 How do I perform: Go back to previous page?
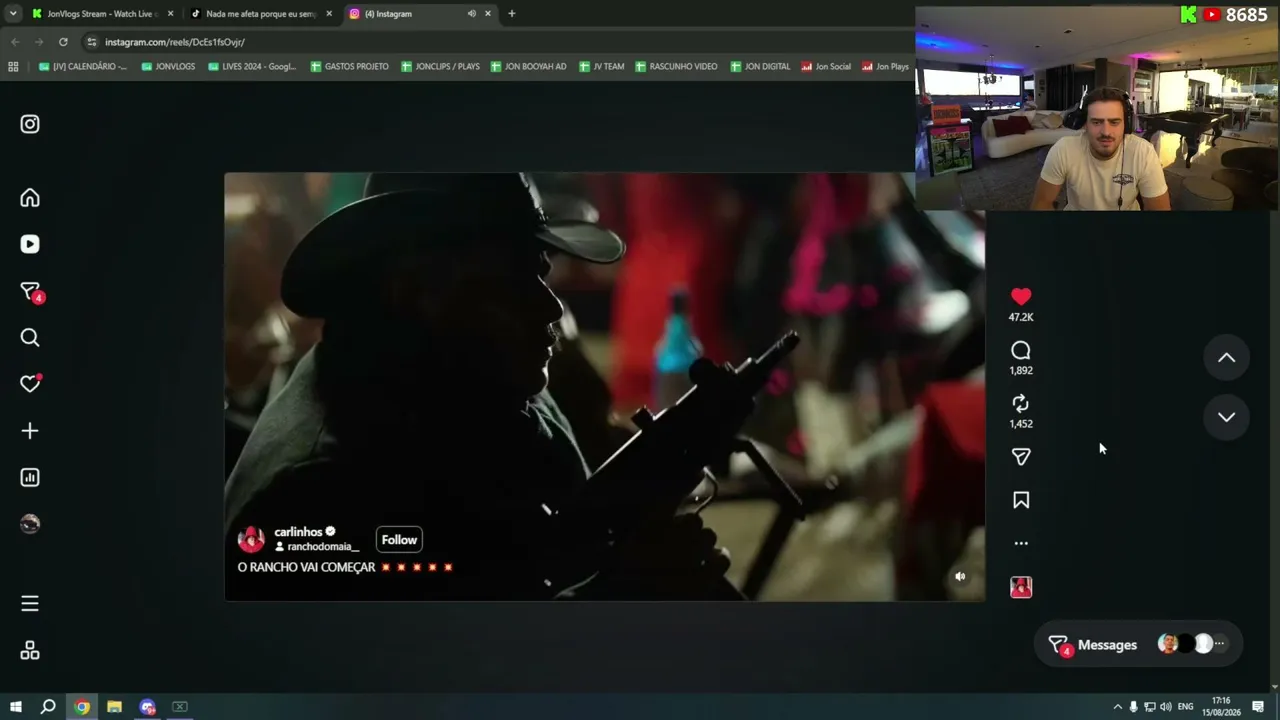[15, 42]
